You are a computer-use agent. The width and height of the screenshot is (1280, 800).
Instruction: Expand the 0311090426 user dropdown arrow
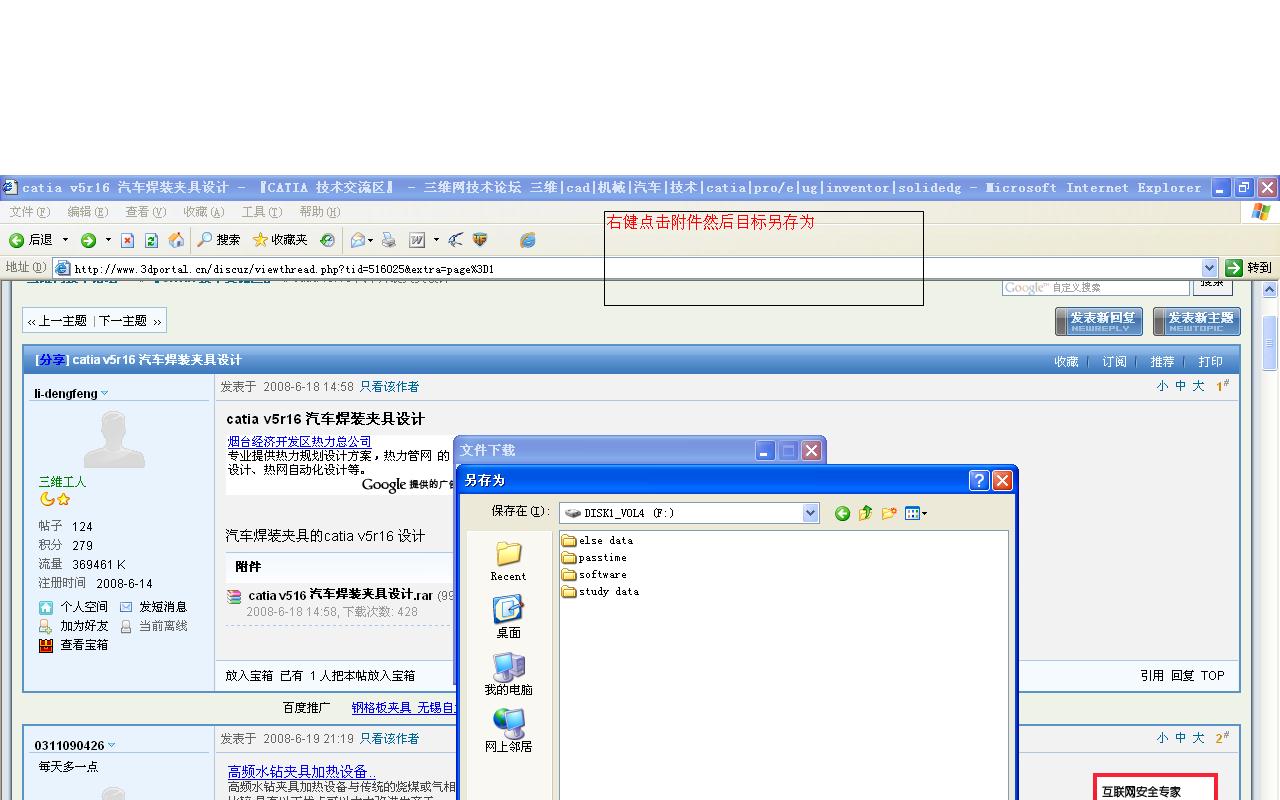tap(112, 746)
